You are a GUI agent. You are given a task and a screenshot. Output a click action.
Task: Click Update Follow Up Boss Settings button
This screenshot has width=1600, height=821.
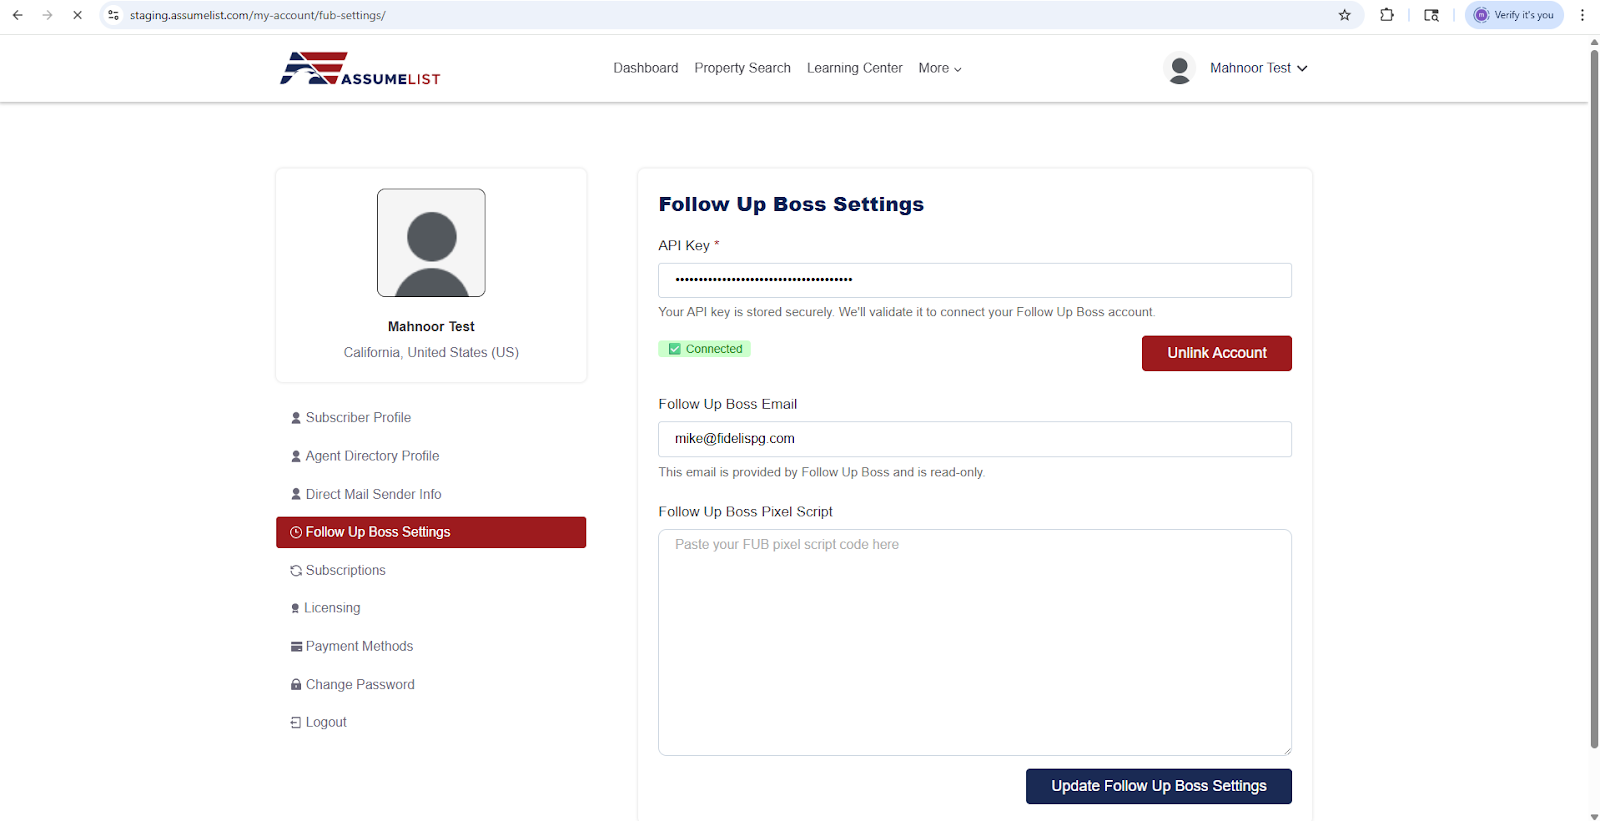tap(1158, 786)
